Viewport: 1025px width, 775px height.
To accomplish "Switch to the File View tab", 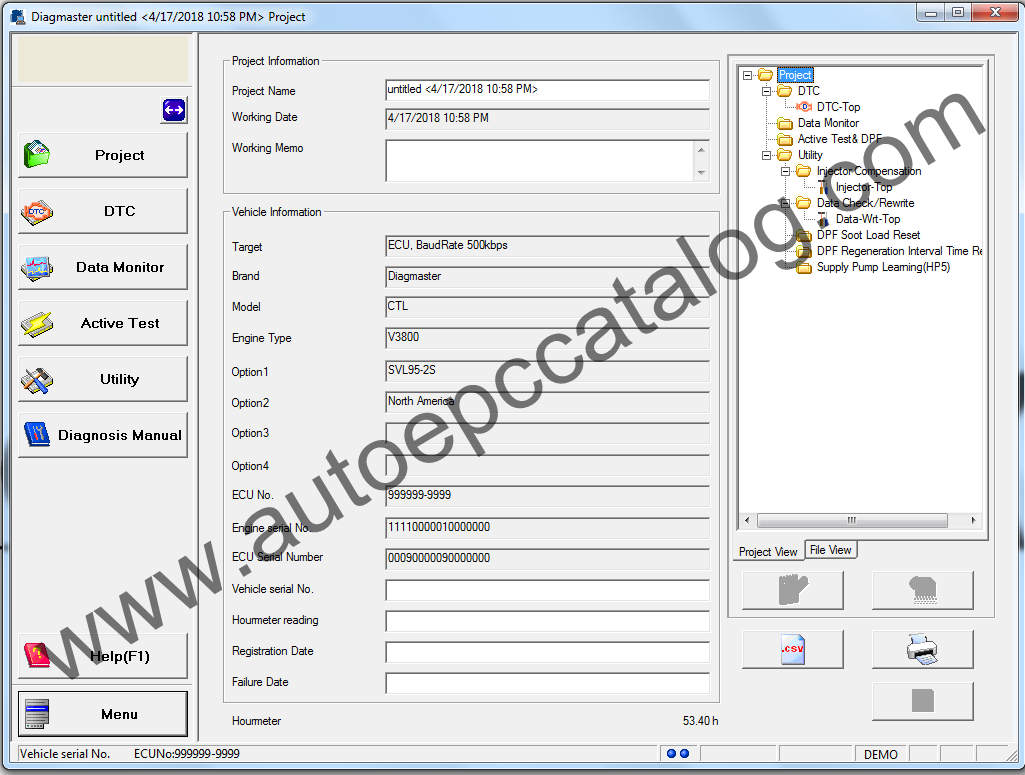I will (x=830, y=549).
